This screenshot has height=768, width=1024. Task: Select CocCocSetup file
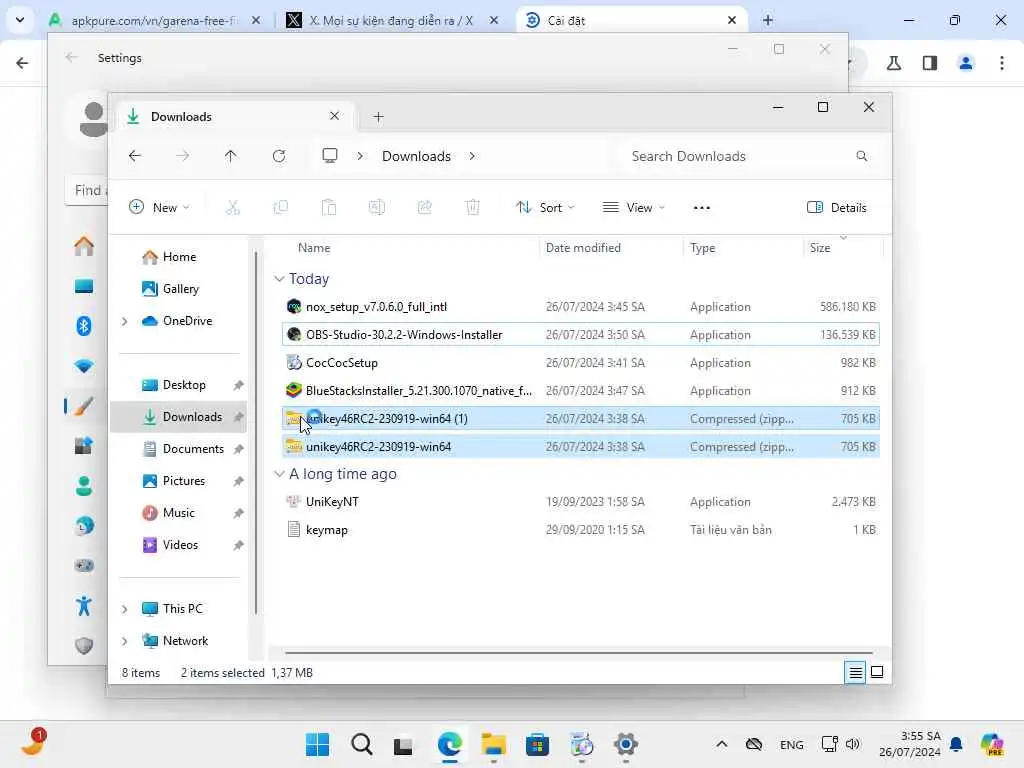581,362
